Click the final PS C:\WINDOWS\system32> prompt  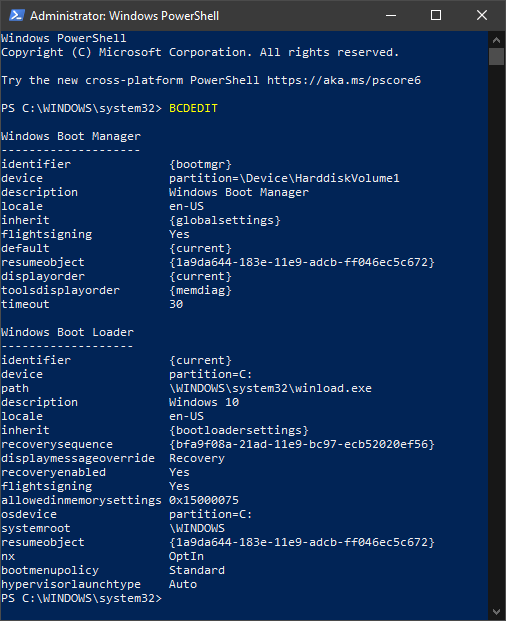[x=82, y=598]
